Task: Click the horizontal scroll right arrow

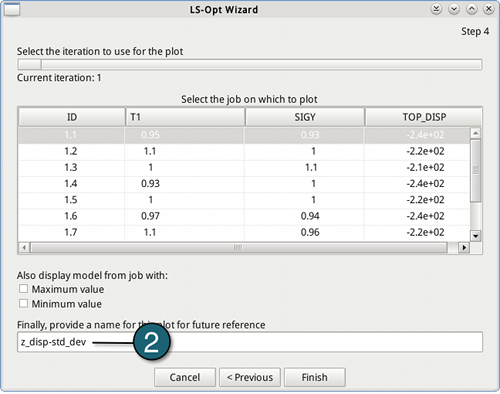Action: click(x=464, y=248)
